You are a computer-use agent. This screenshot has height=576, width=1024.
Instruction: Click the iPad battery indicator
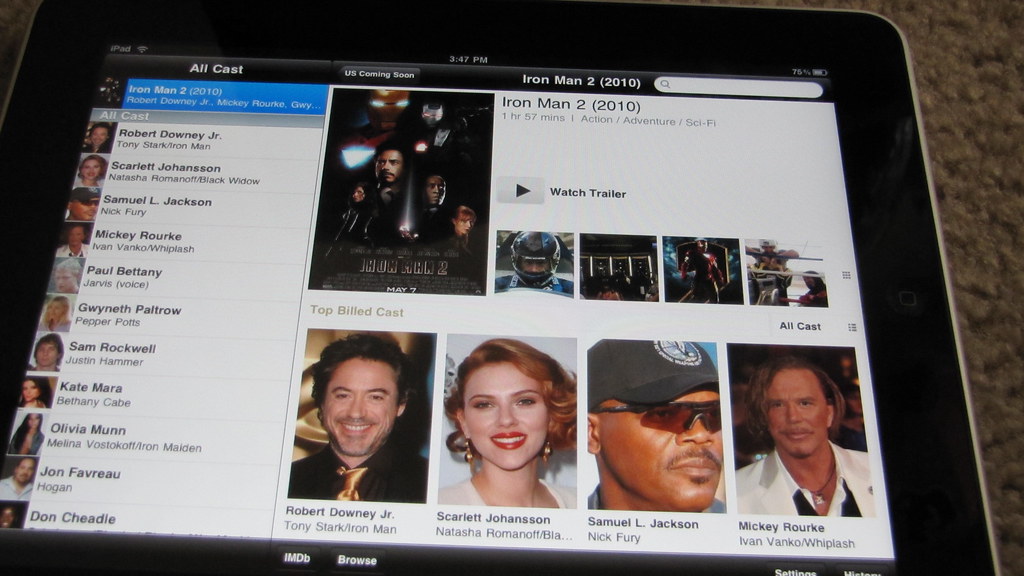(819, 72)
